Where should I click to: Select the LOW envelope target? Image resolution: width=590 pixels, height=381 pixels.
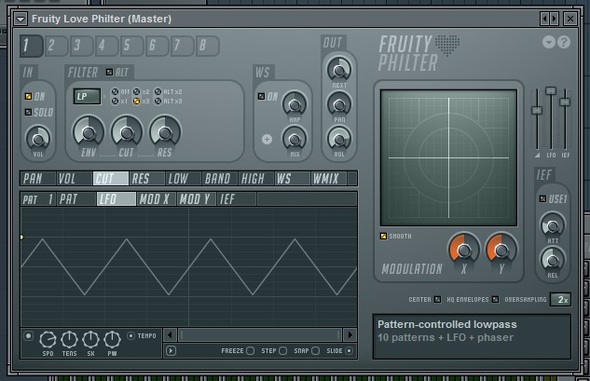(184, 178)
